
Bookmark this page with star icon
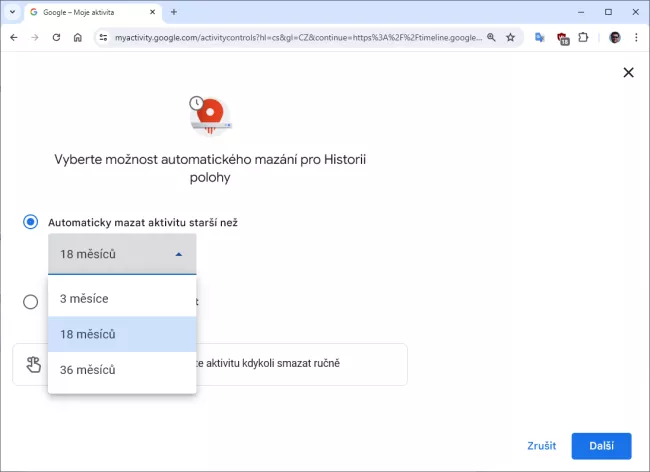510,37
